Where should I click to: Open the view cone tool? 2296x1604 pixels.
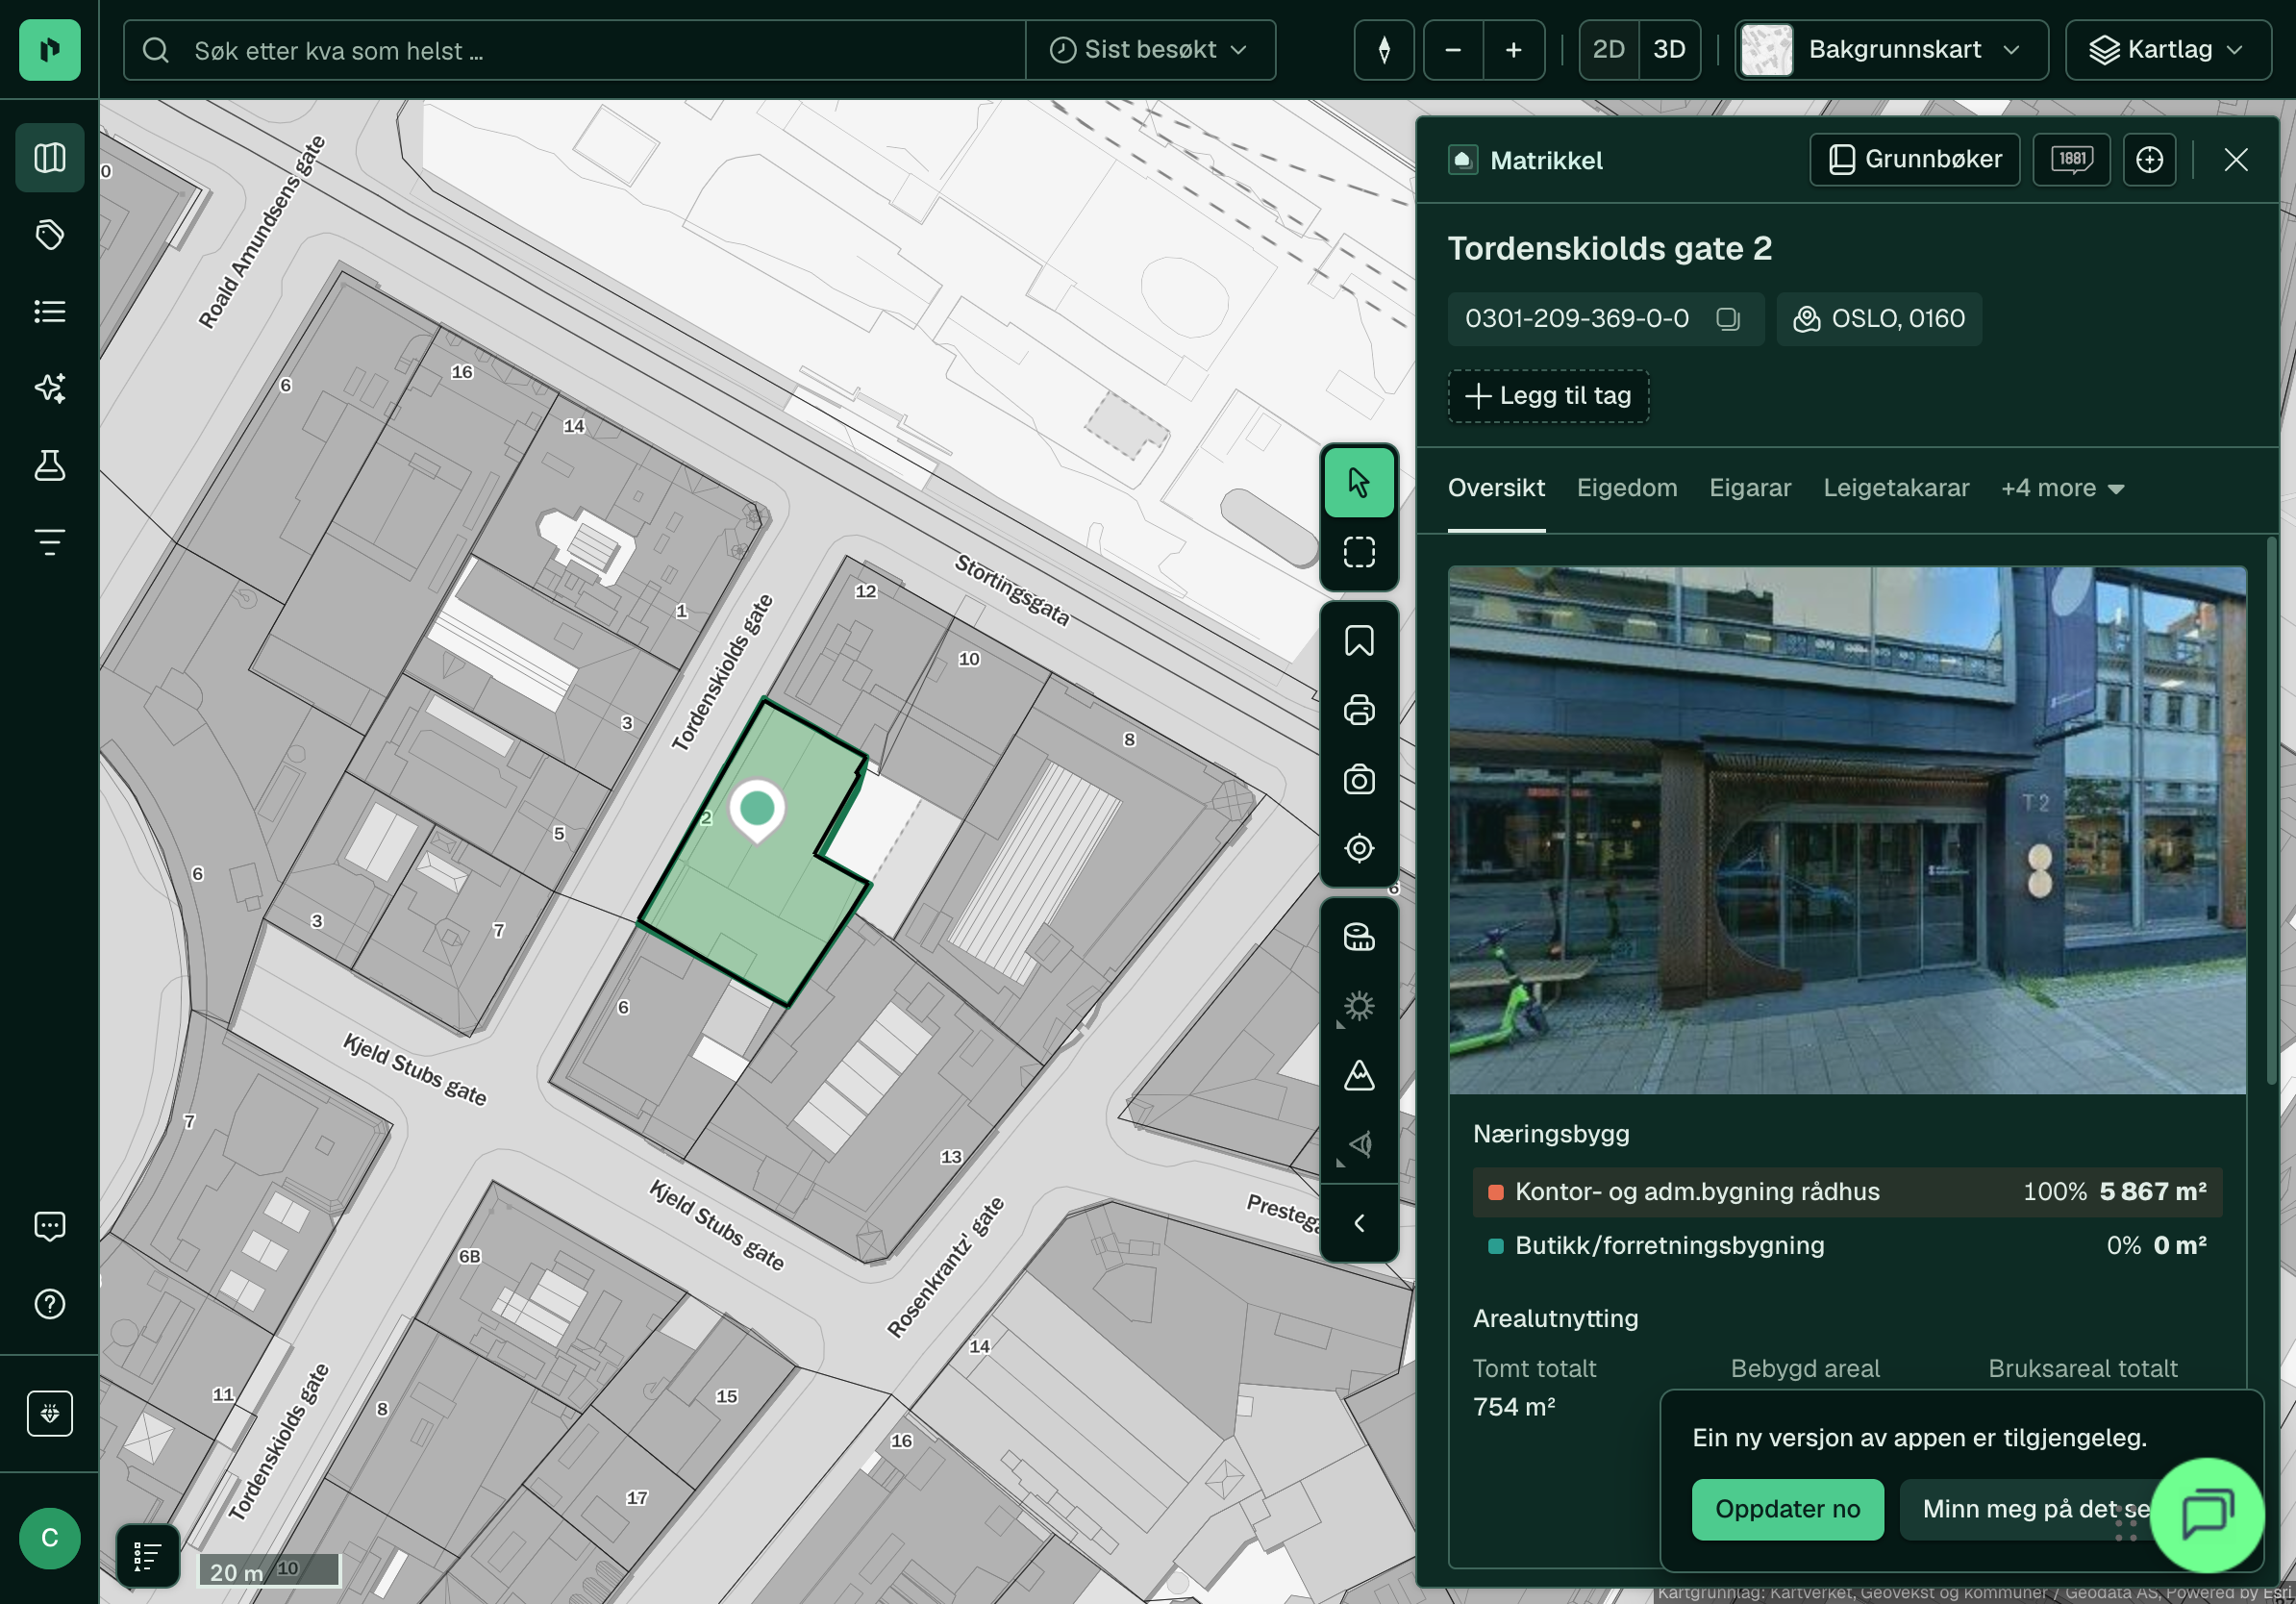pyautogui.click(x=1359, y=1145)
